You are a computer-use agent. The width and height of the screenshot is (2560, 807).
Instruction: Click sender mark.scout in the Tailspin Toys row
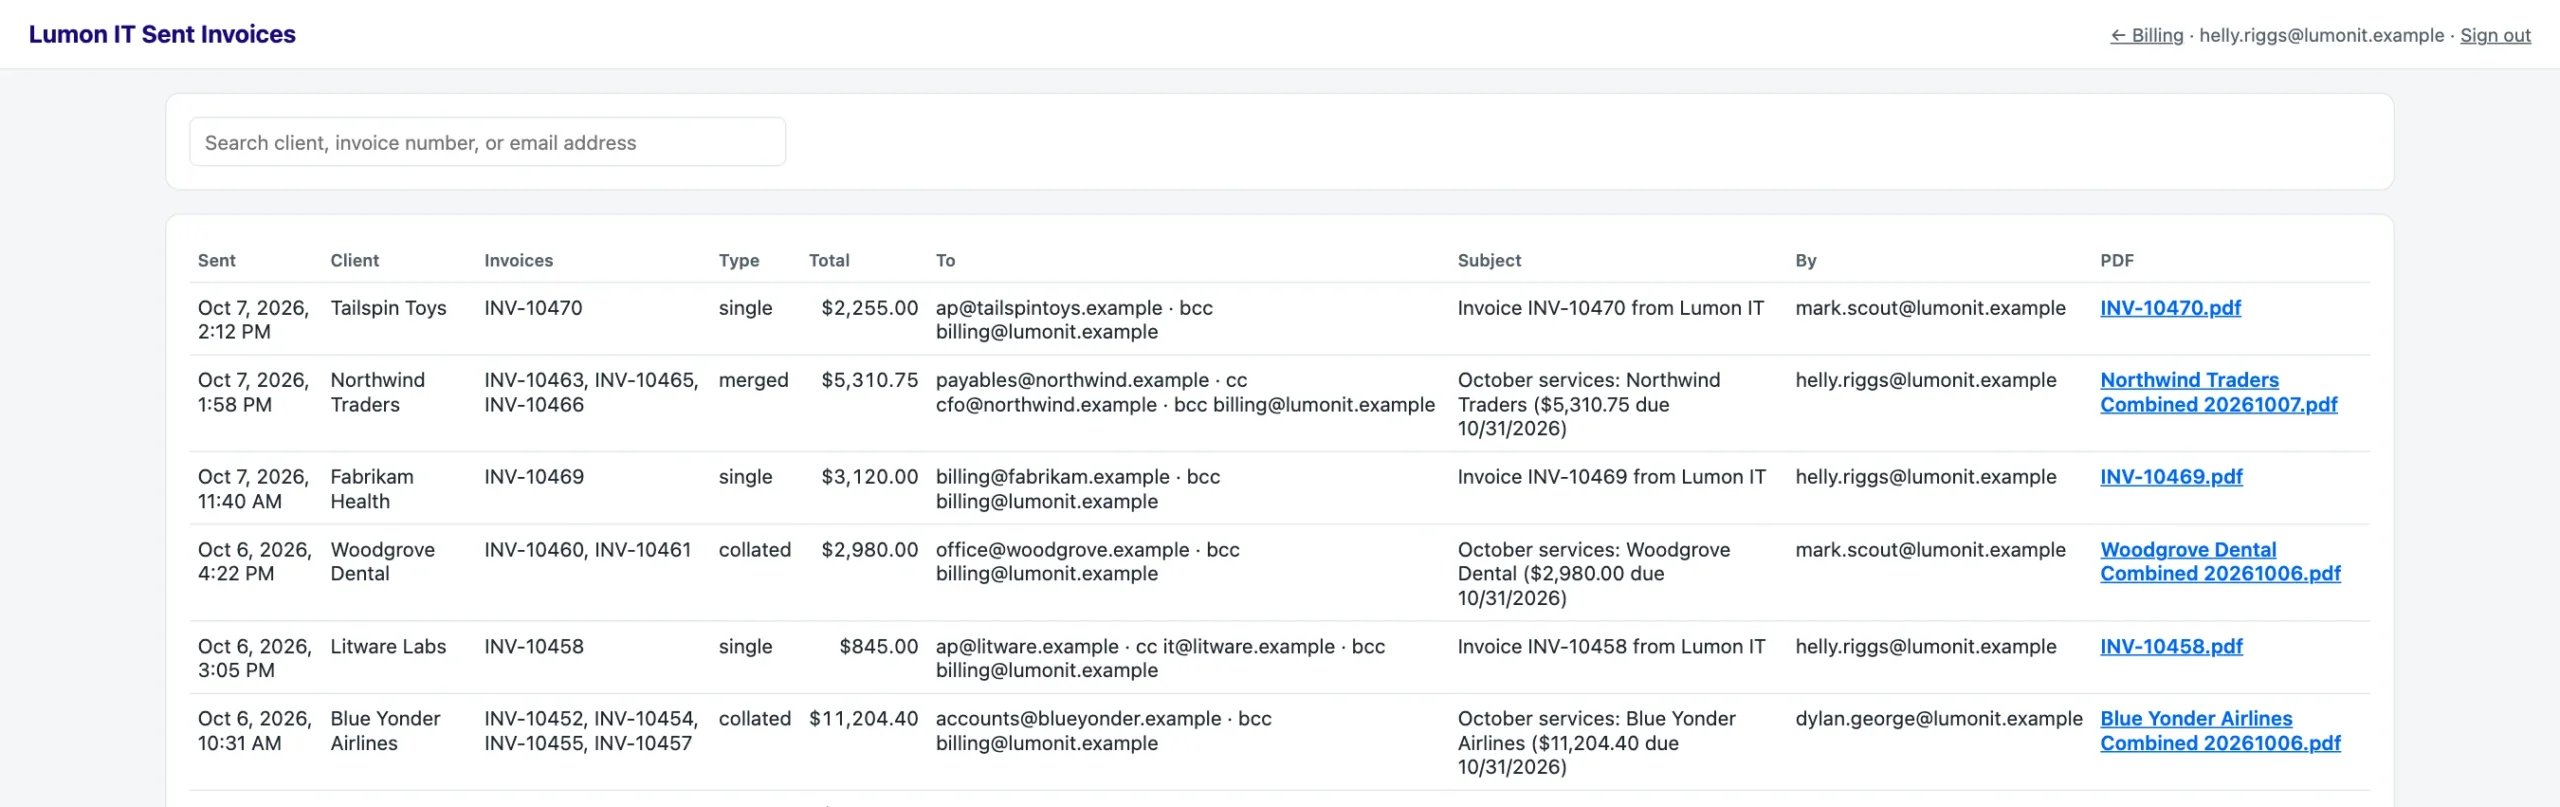click(1930, 308)
